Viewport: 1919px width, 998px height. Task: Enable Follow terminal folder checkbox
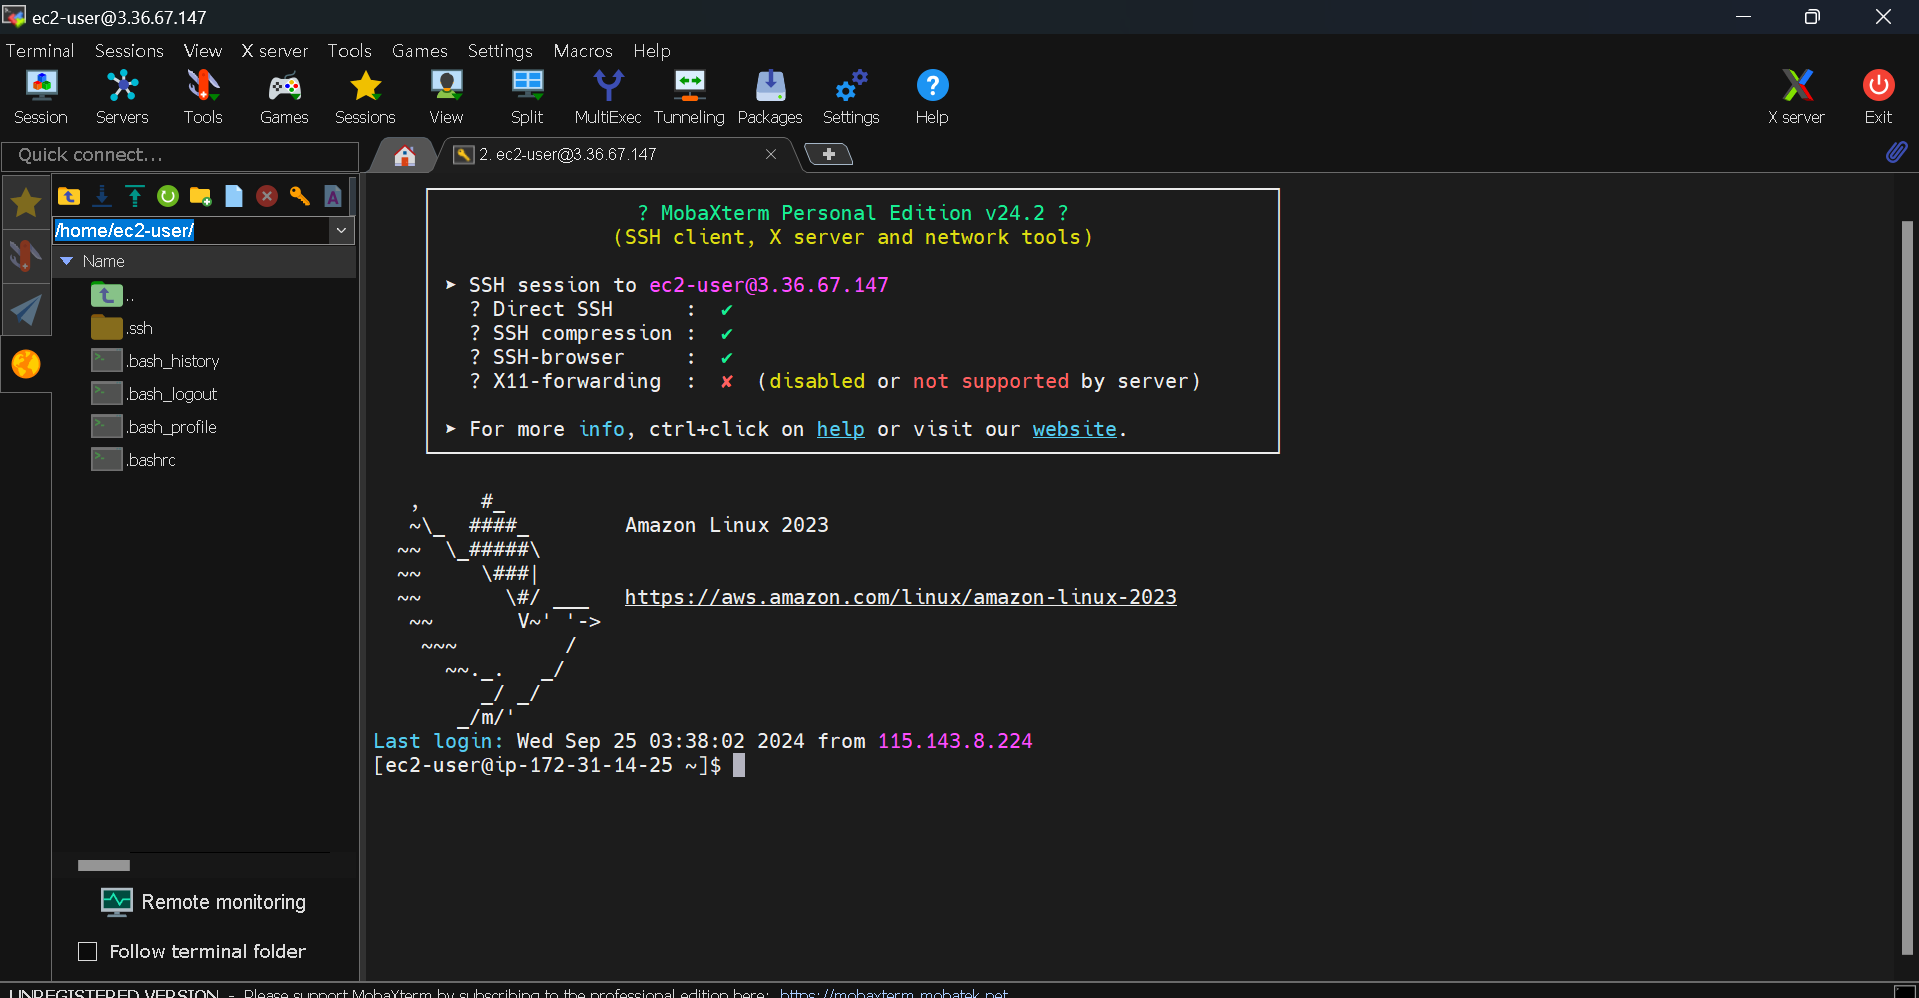88,951
